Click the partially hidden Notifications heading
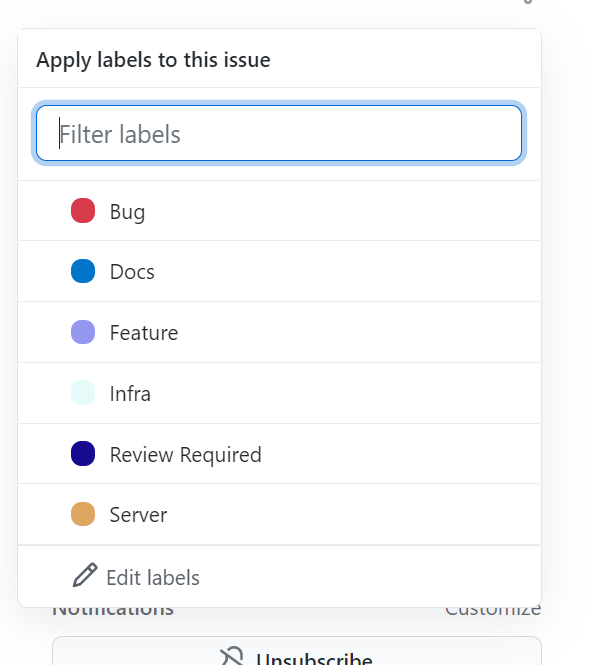The image size is (603, 665). (112, 610)
